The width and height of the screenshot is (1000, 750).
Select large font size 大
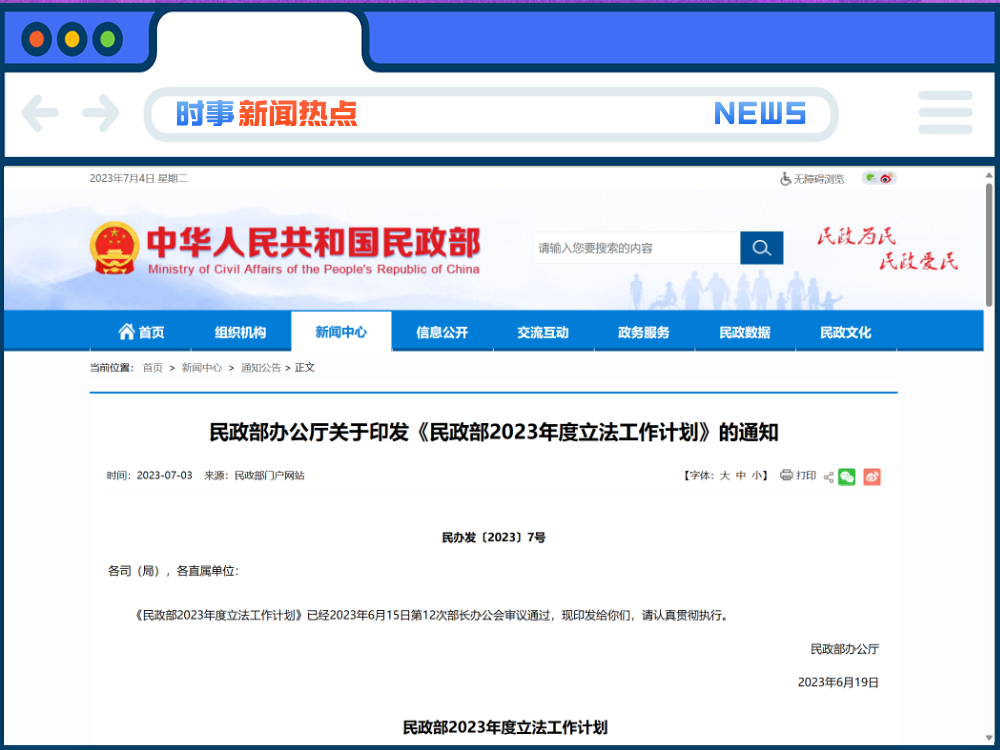click(x=723, y=477)
